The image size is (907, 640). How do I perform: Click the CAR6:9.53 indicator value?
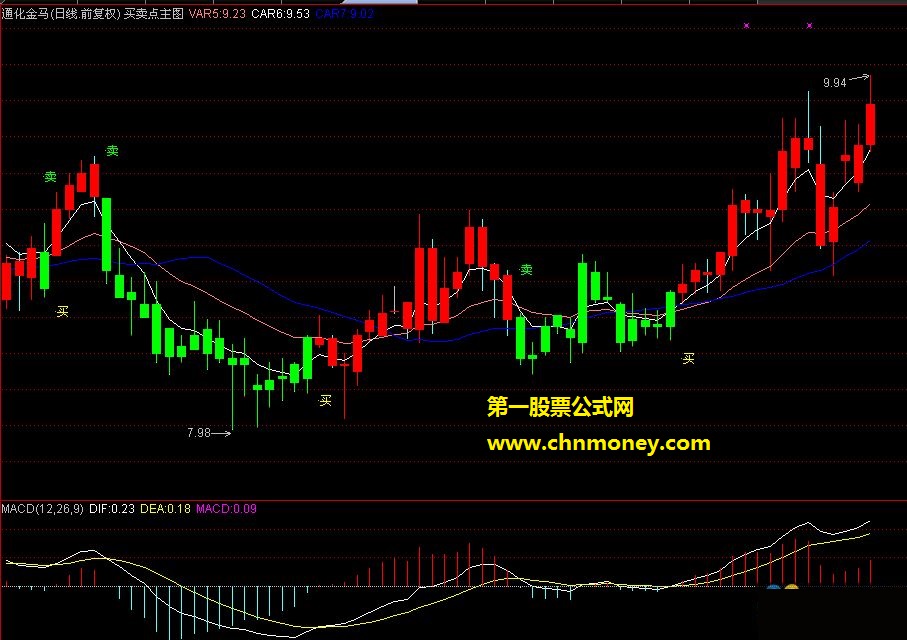(281, 13)
